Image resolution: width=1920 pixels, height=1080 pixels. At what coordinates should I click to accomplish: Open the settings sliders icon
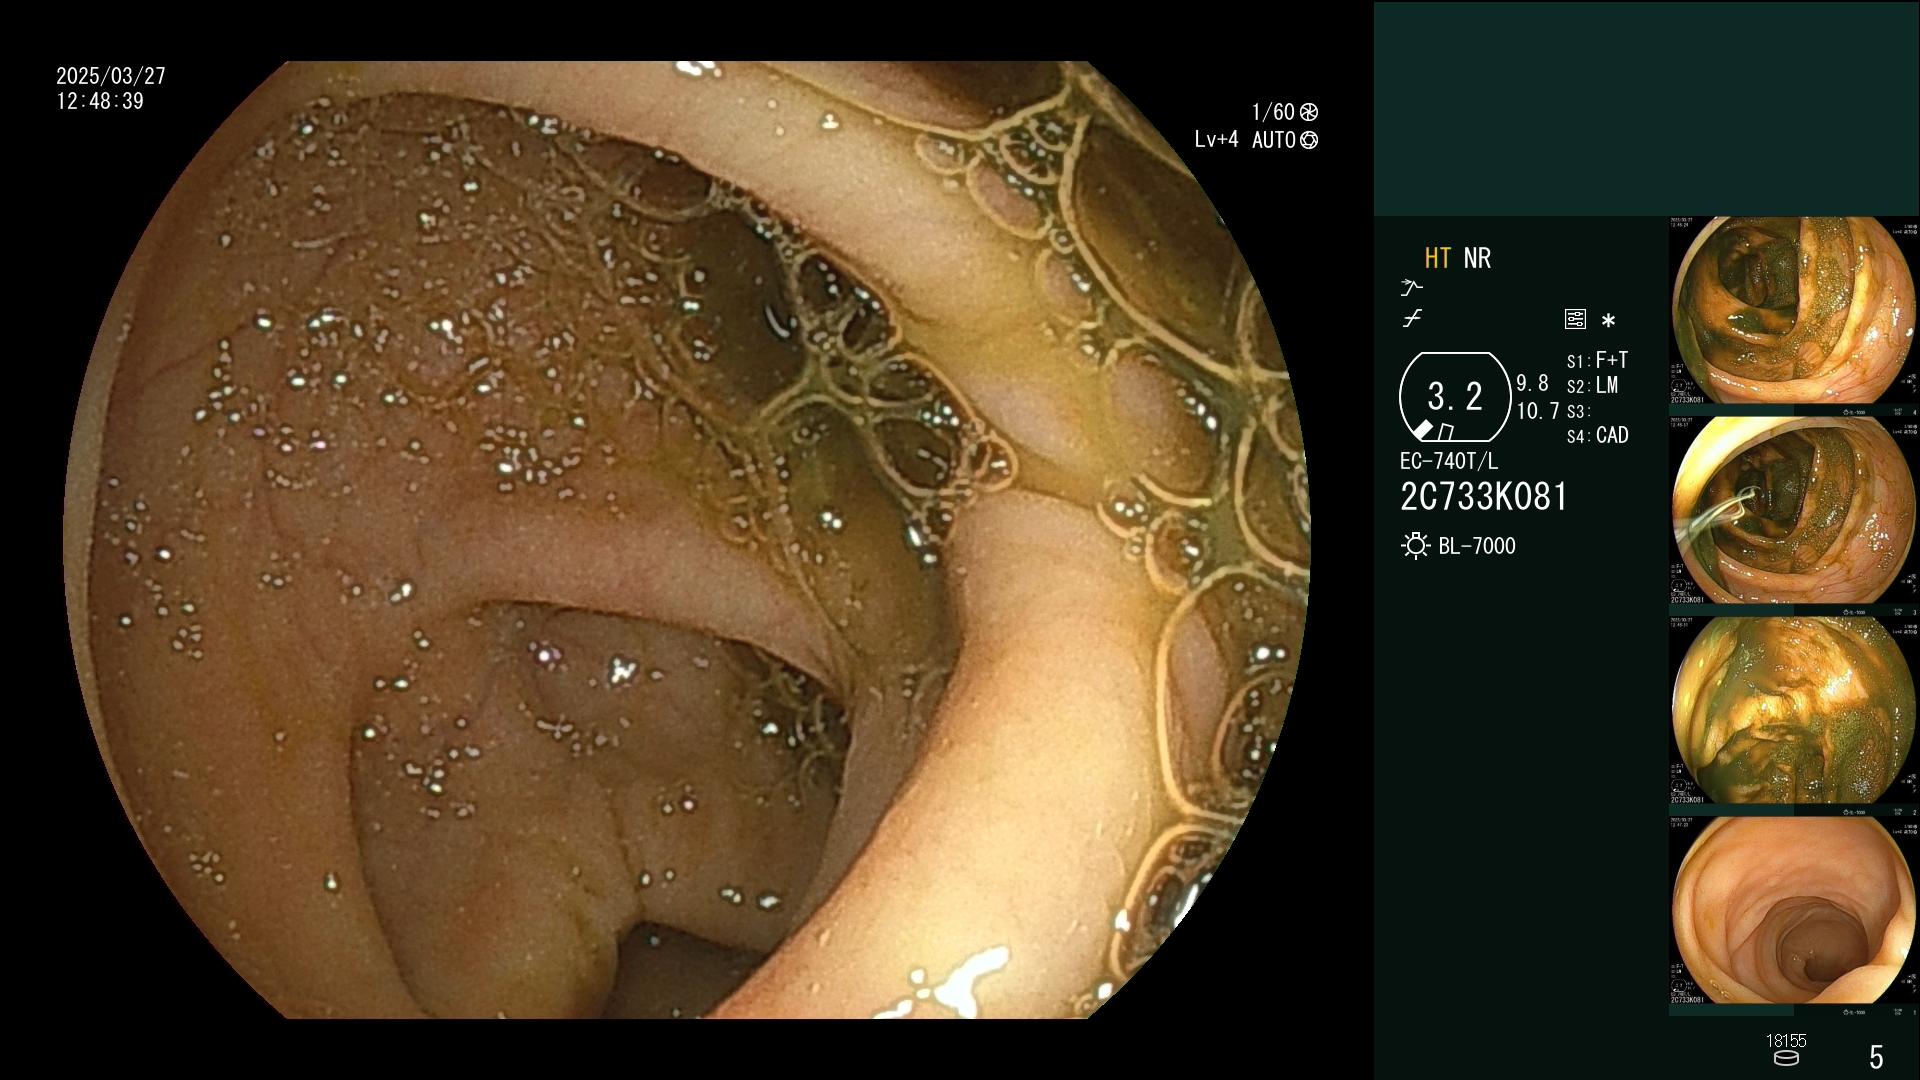coord(1575,320)
